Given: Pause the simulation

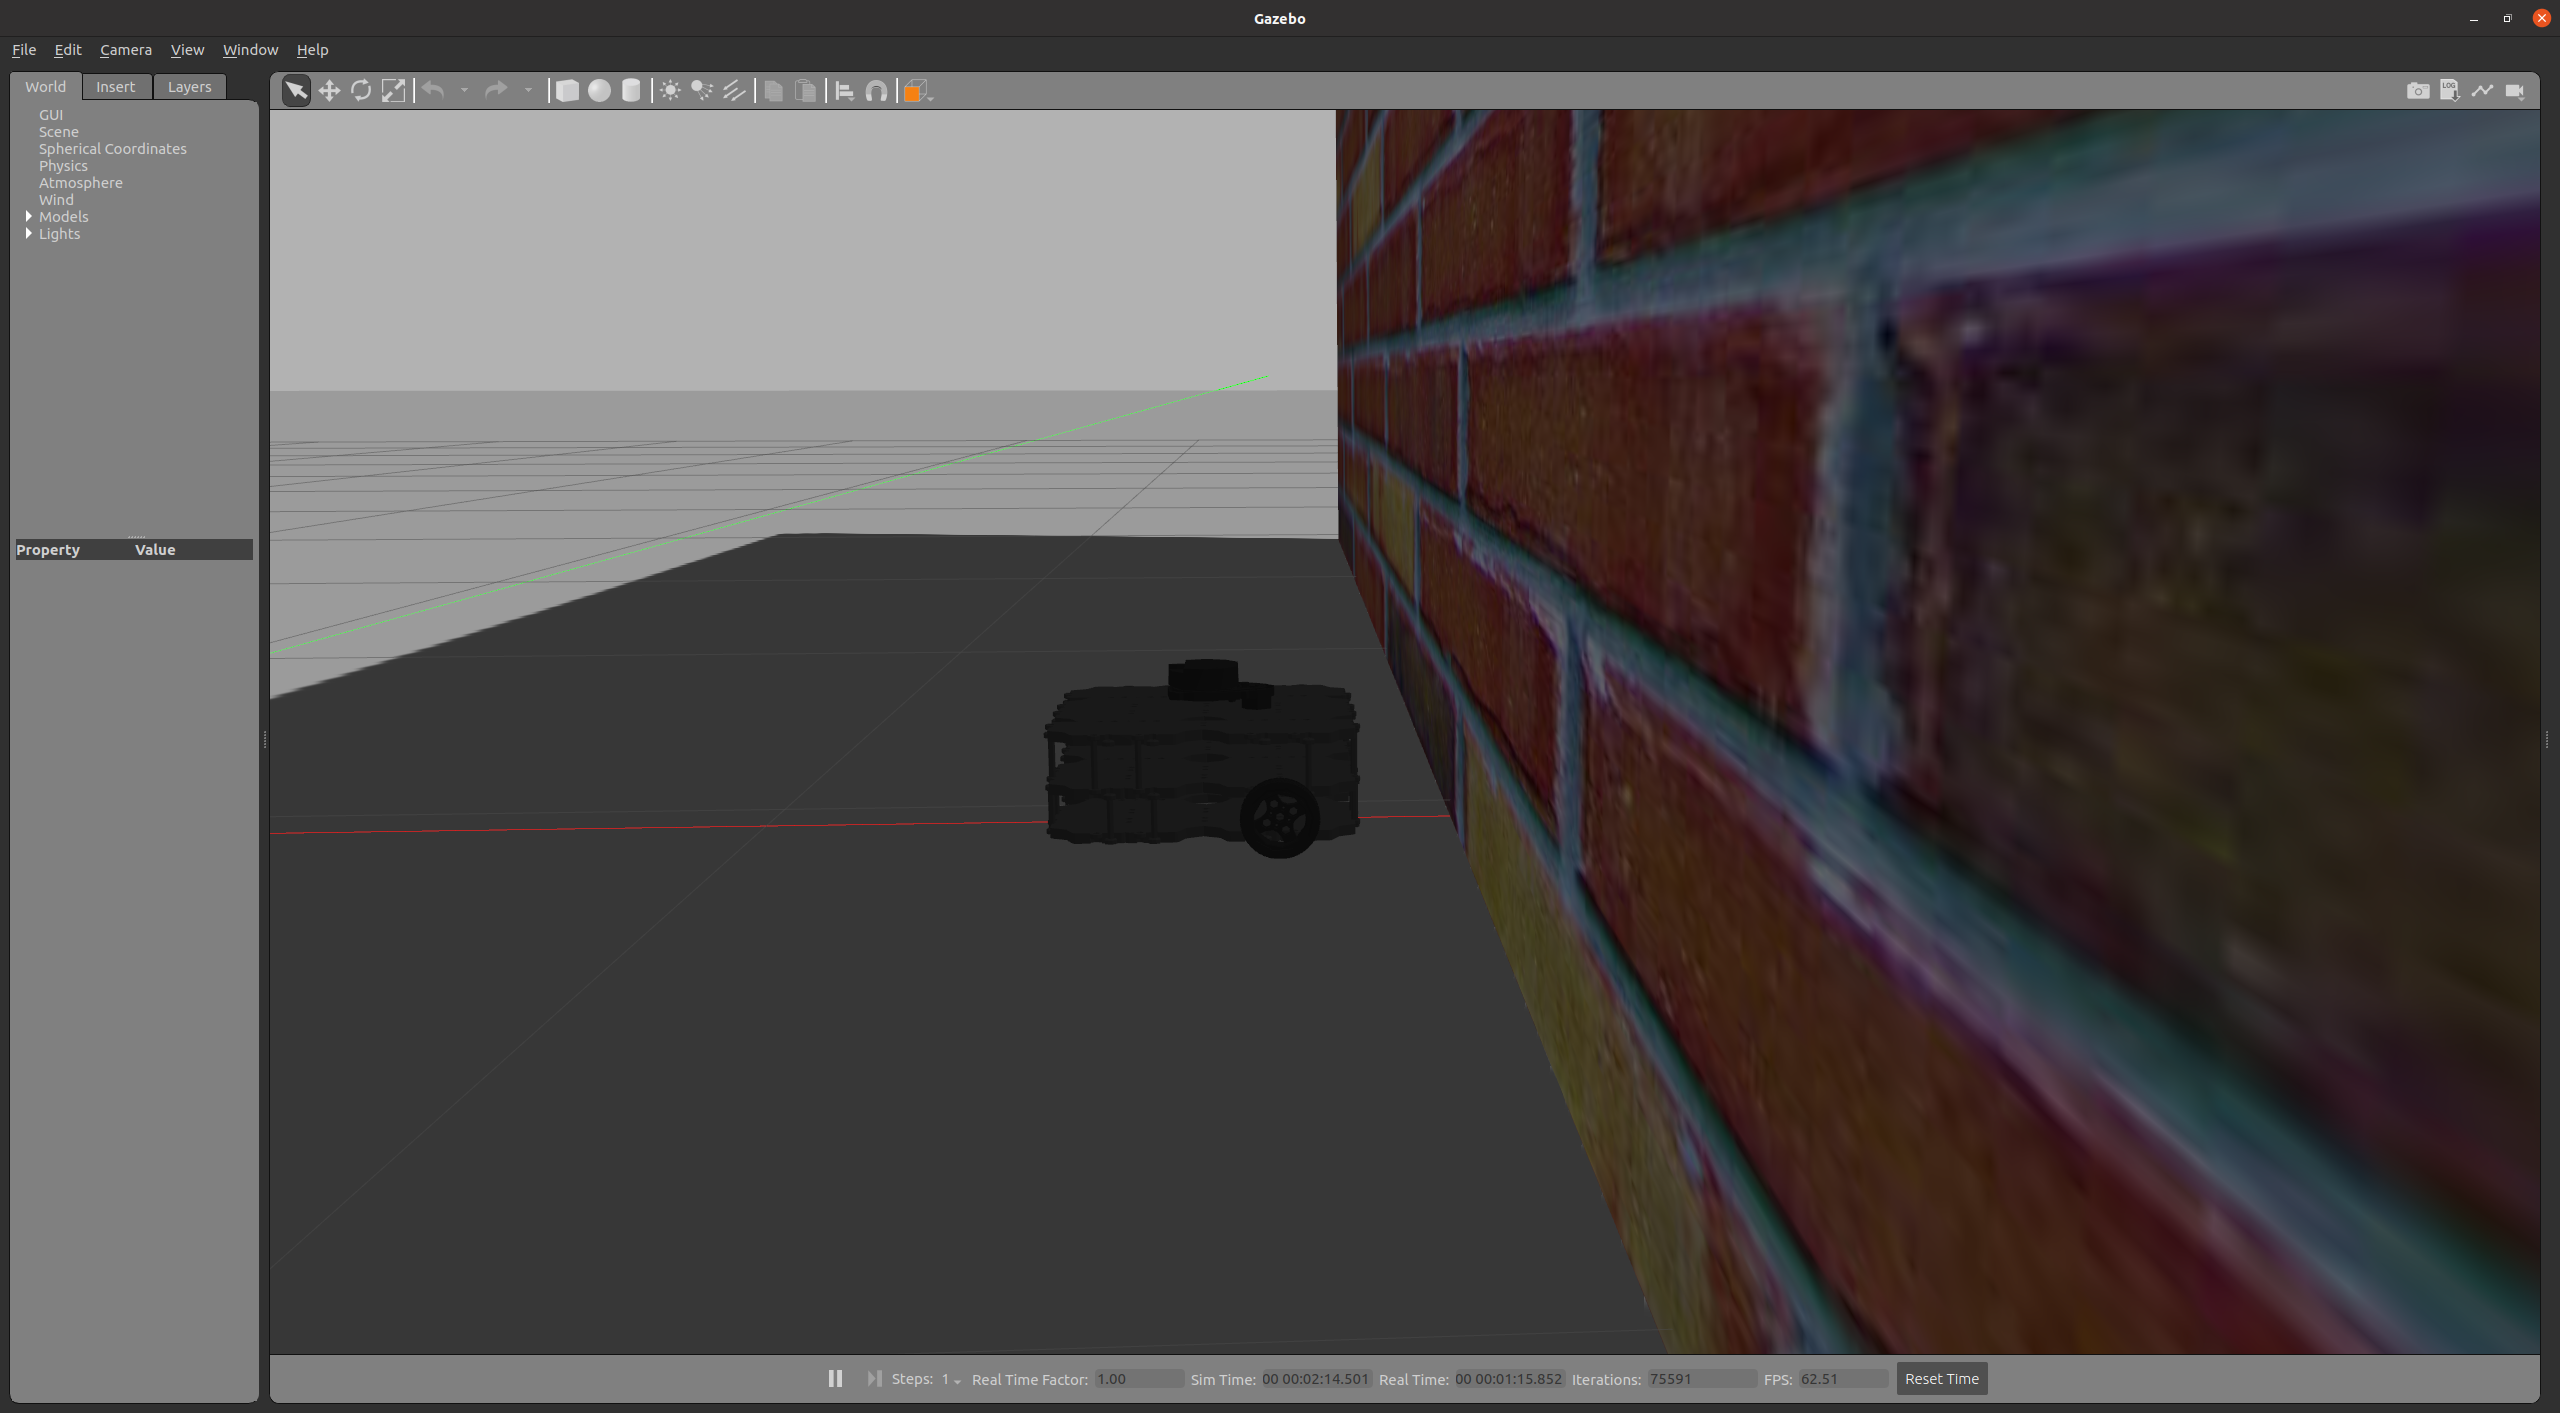Looking at the screenshot, I should click(835, 1378).
